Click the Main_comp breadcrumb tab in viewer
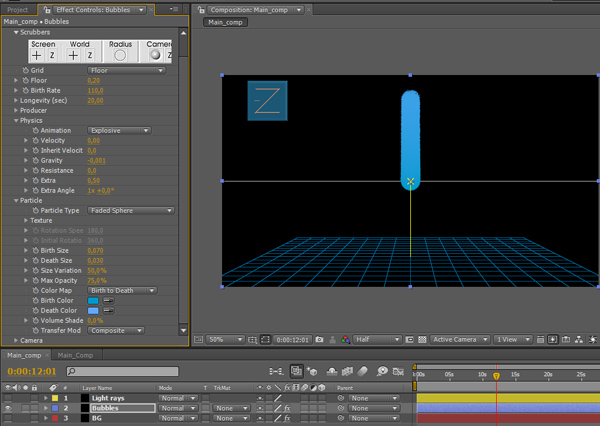600x426 pixels. (x=225, y=22)
